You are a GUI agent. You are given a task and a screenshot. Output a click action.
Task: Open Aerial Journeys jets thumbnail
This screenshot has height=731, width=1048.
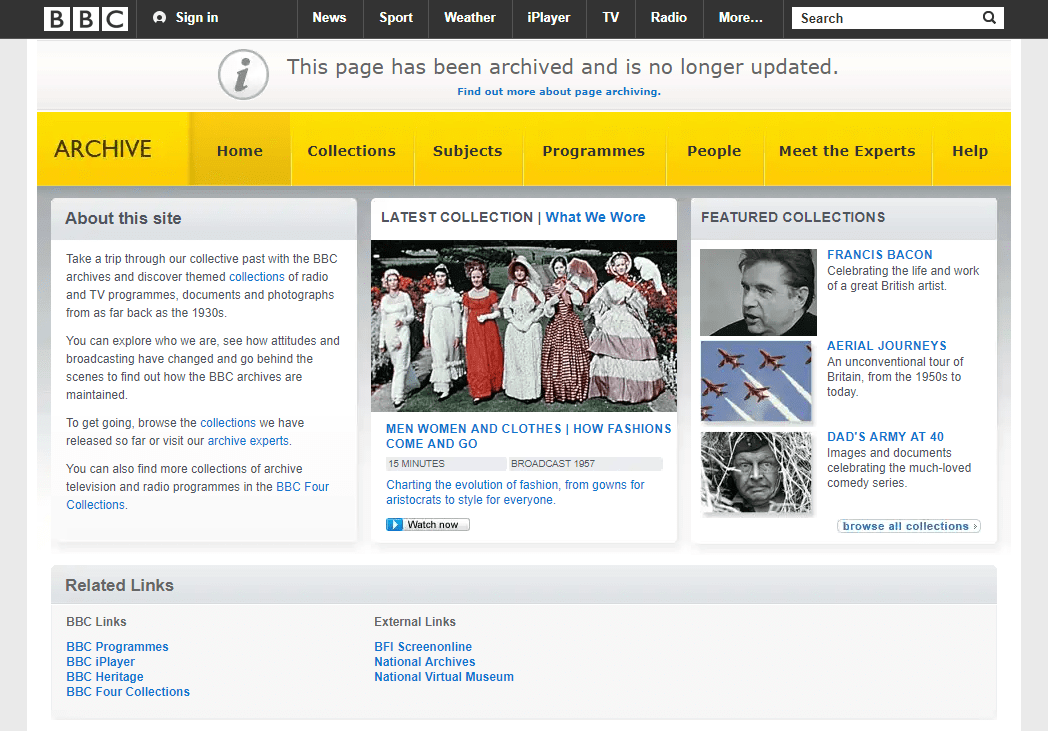tap(756, 382)
